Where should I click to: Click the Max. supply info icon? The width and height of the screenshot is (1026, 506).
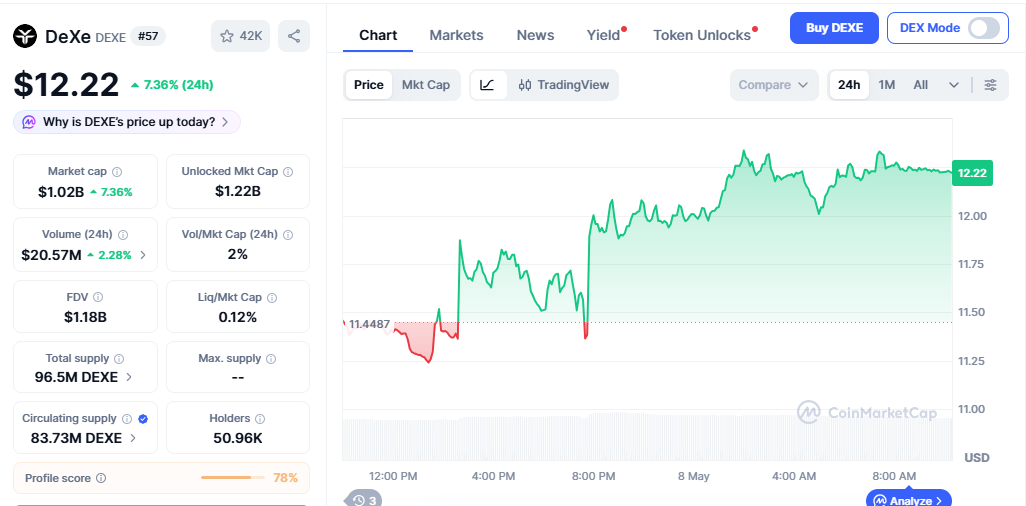pos(271,359)
